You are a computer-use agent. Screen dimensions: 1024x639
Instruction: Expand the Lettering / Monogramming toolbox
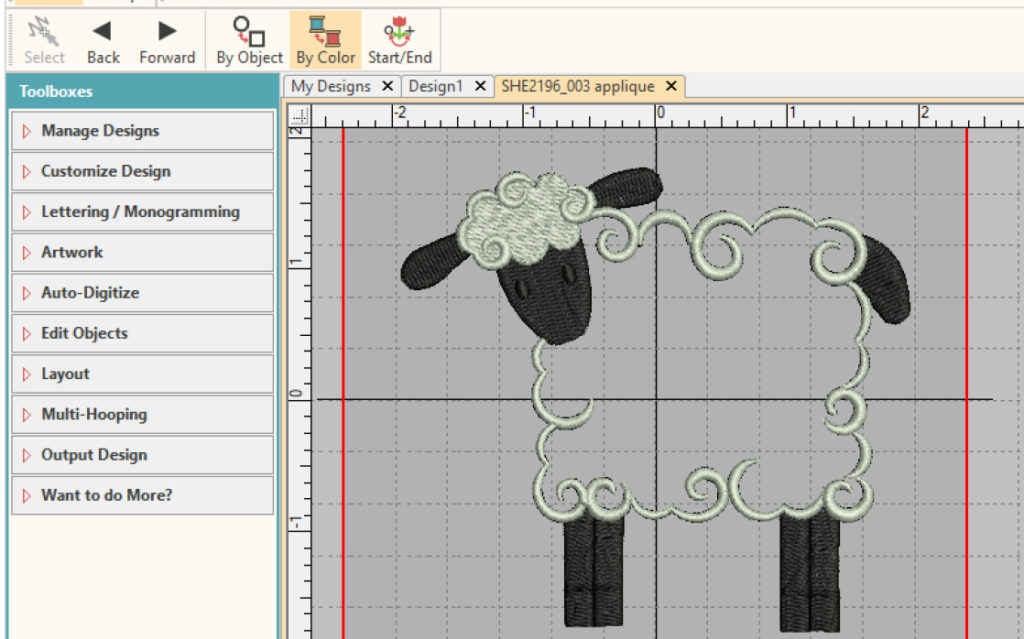[x=139, y=212]
